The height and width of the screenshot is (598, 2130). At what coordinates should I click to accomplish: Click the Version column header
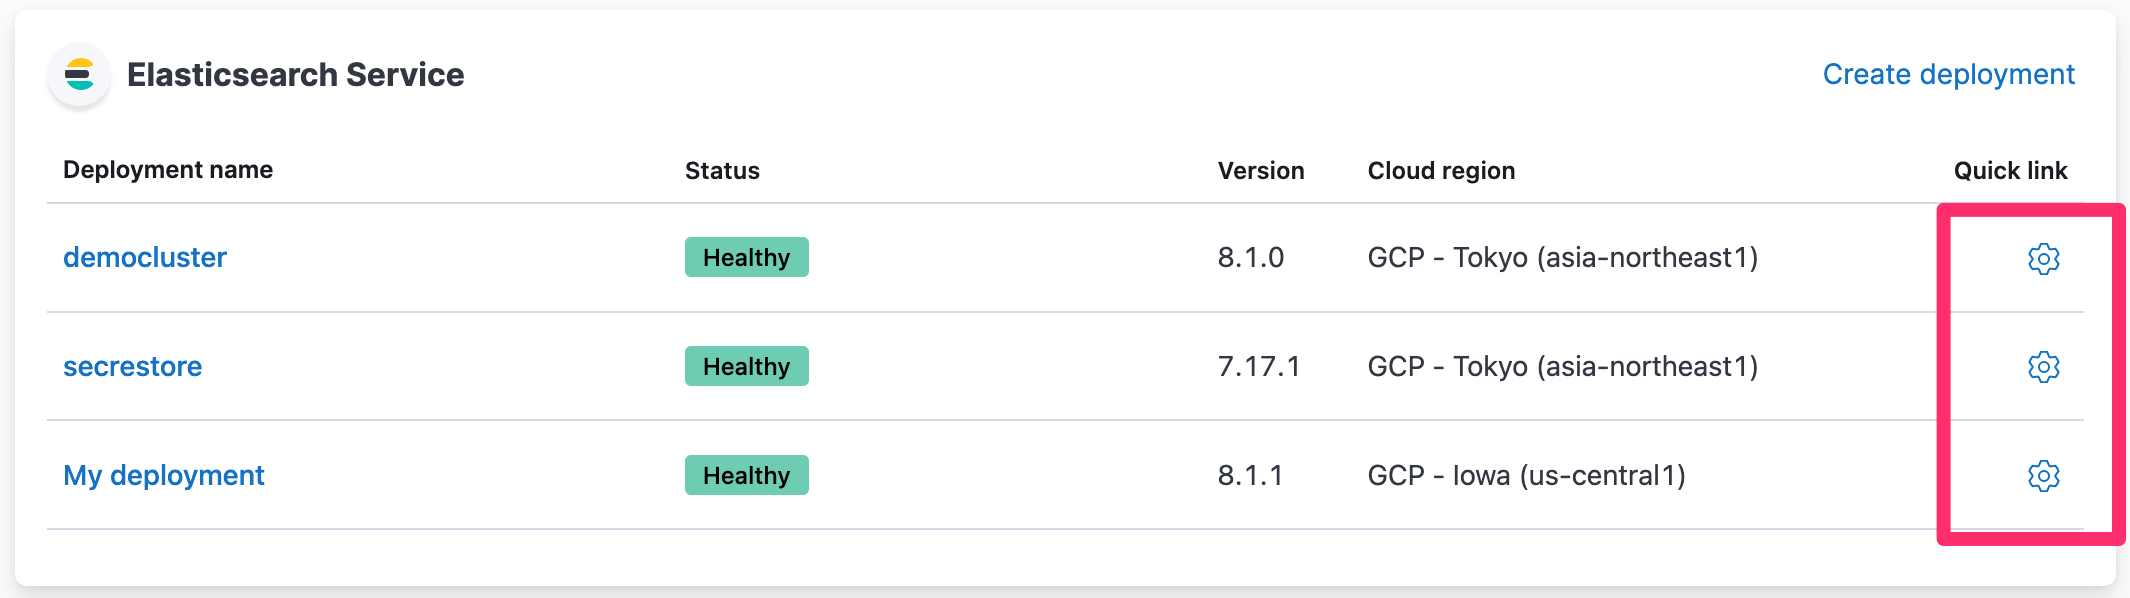click(1260, 171)
